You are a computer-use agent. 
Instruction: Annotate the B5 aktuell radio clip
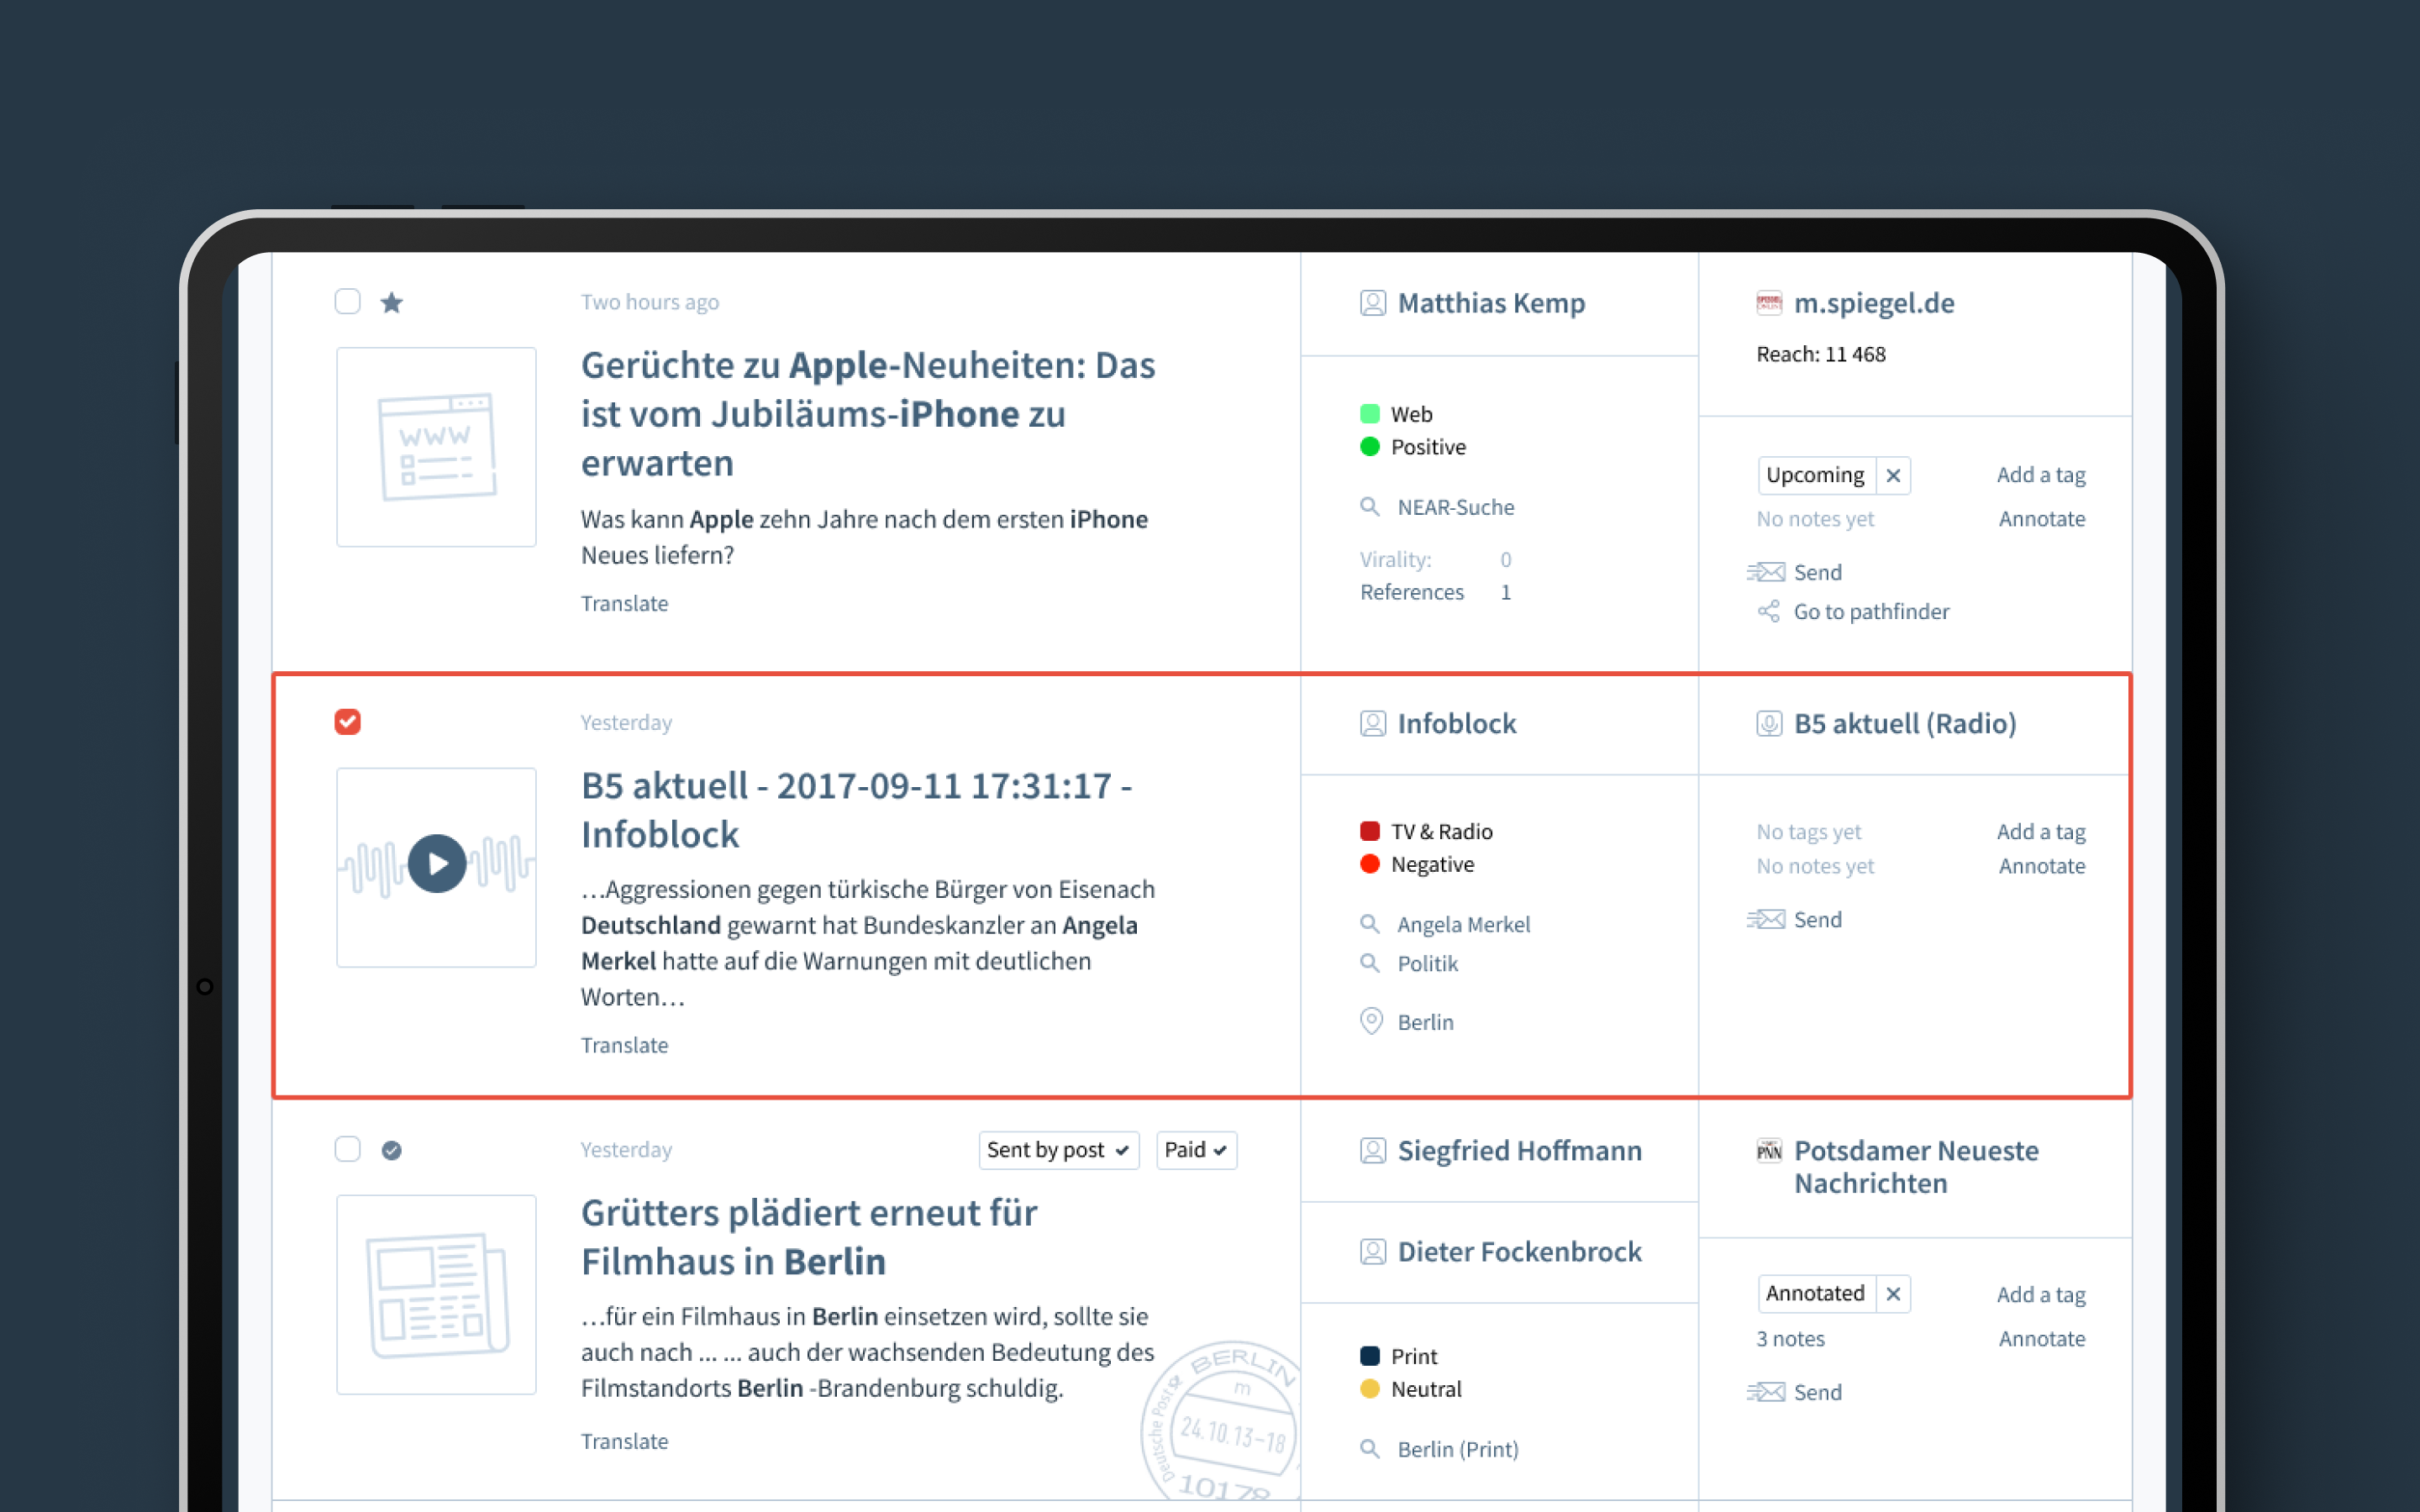(x=2042, y=866)
